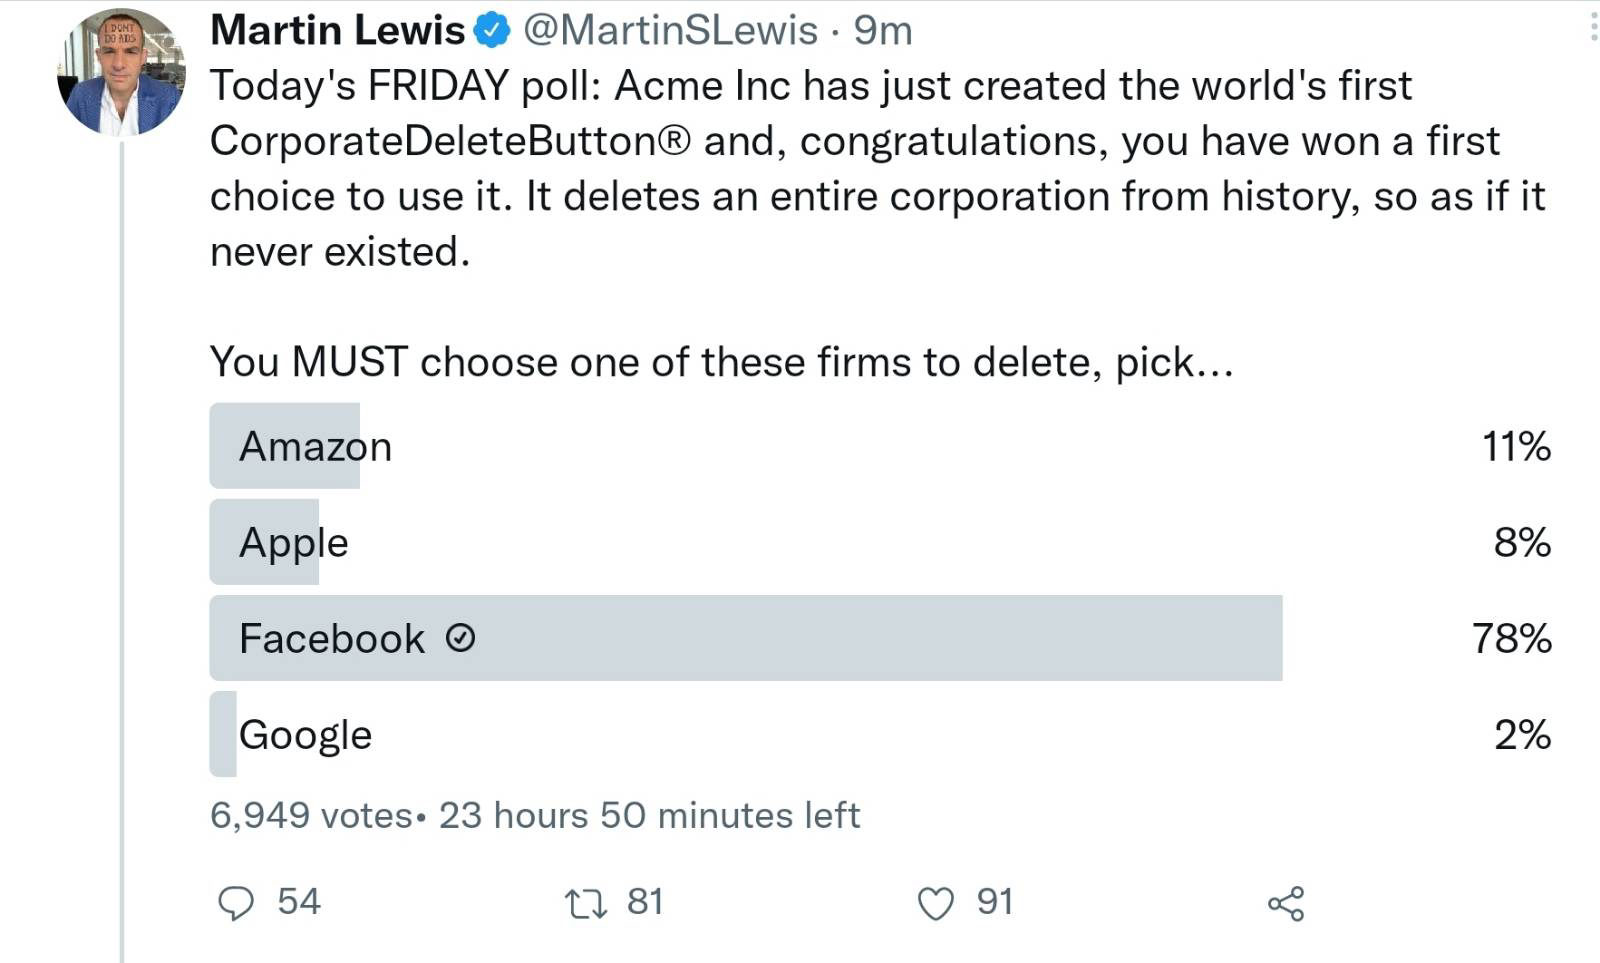Open the tweet's more options dots

tap(1592, 28)
